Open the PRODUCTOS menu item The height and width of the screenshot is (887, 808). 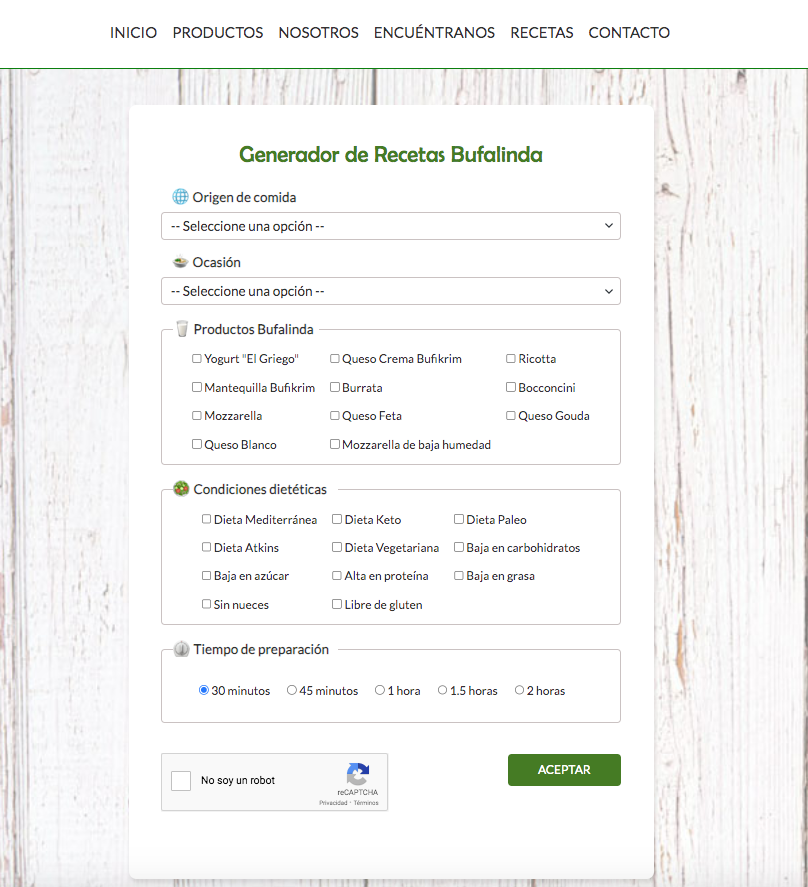point(218,33)
